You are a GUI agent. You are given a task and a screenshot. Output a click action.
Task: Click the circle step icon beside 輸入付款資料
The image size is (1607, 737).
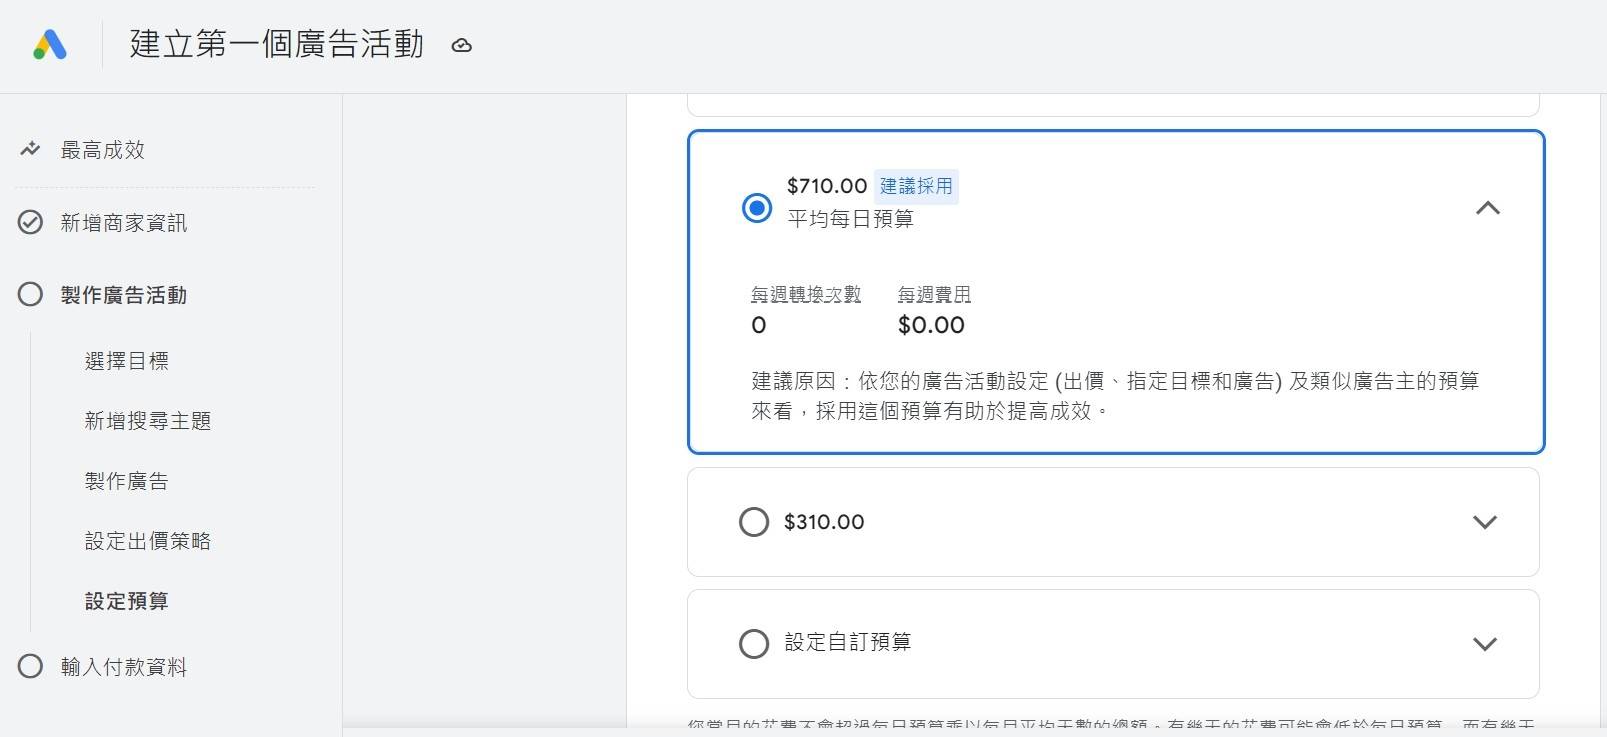pos(30,666)
